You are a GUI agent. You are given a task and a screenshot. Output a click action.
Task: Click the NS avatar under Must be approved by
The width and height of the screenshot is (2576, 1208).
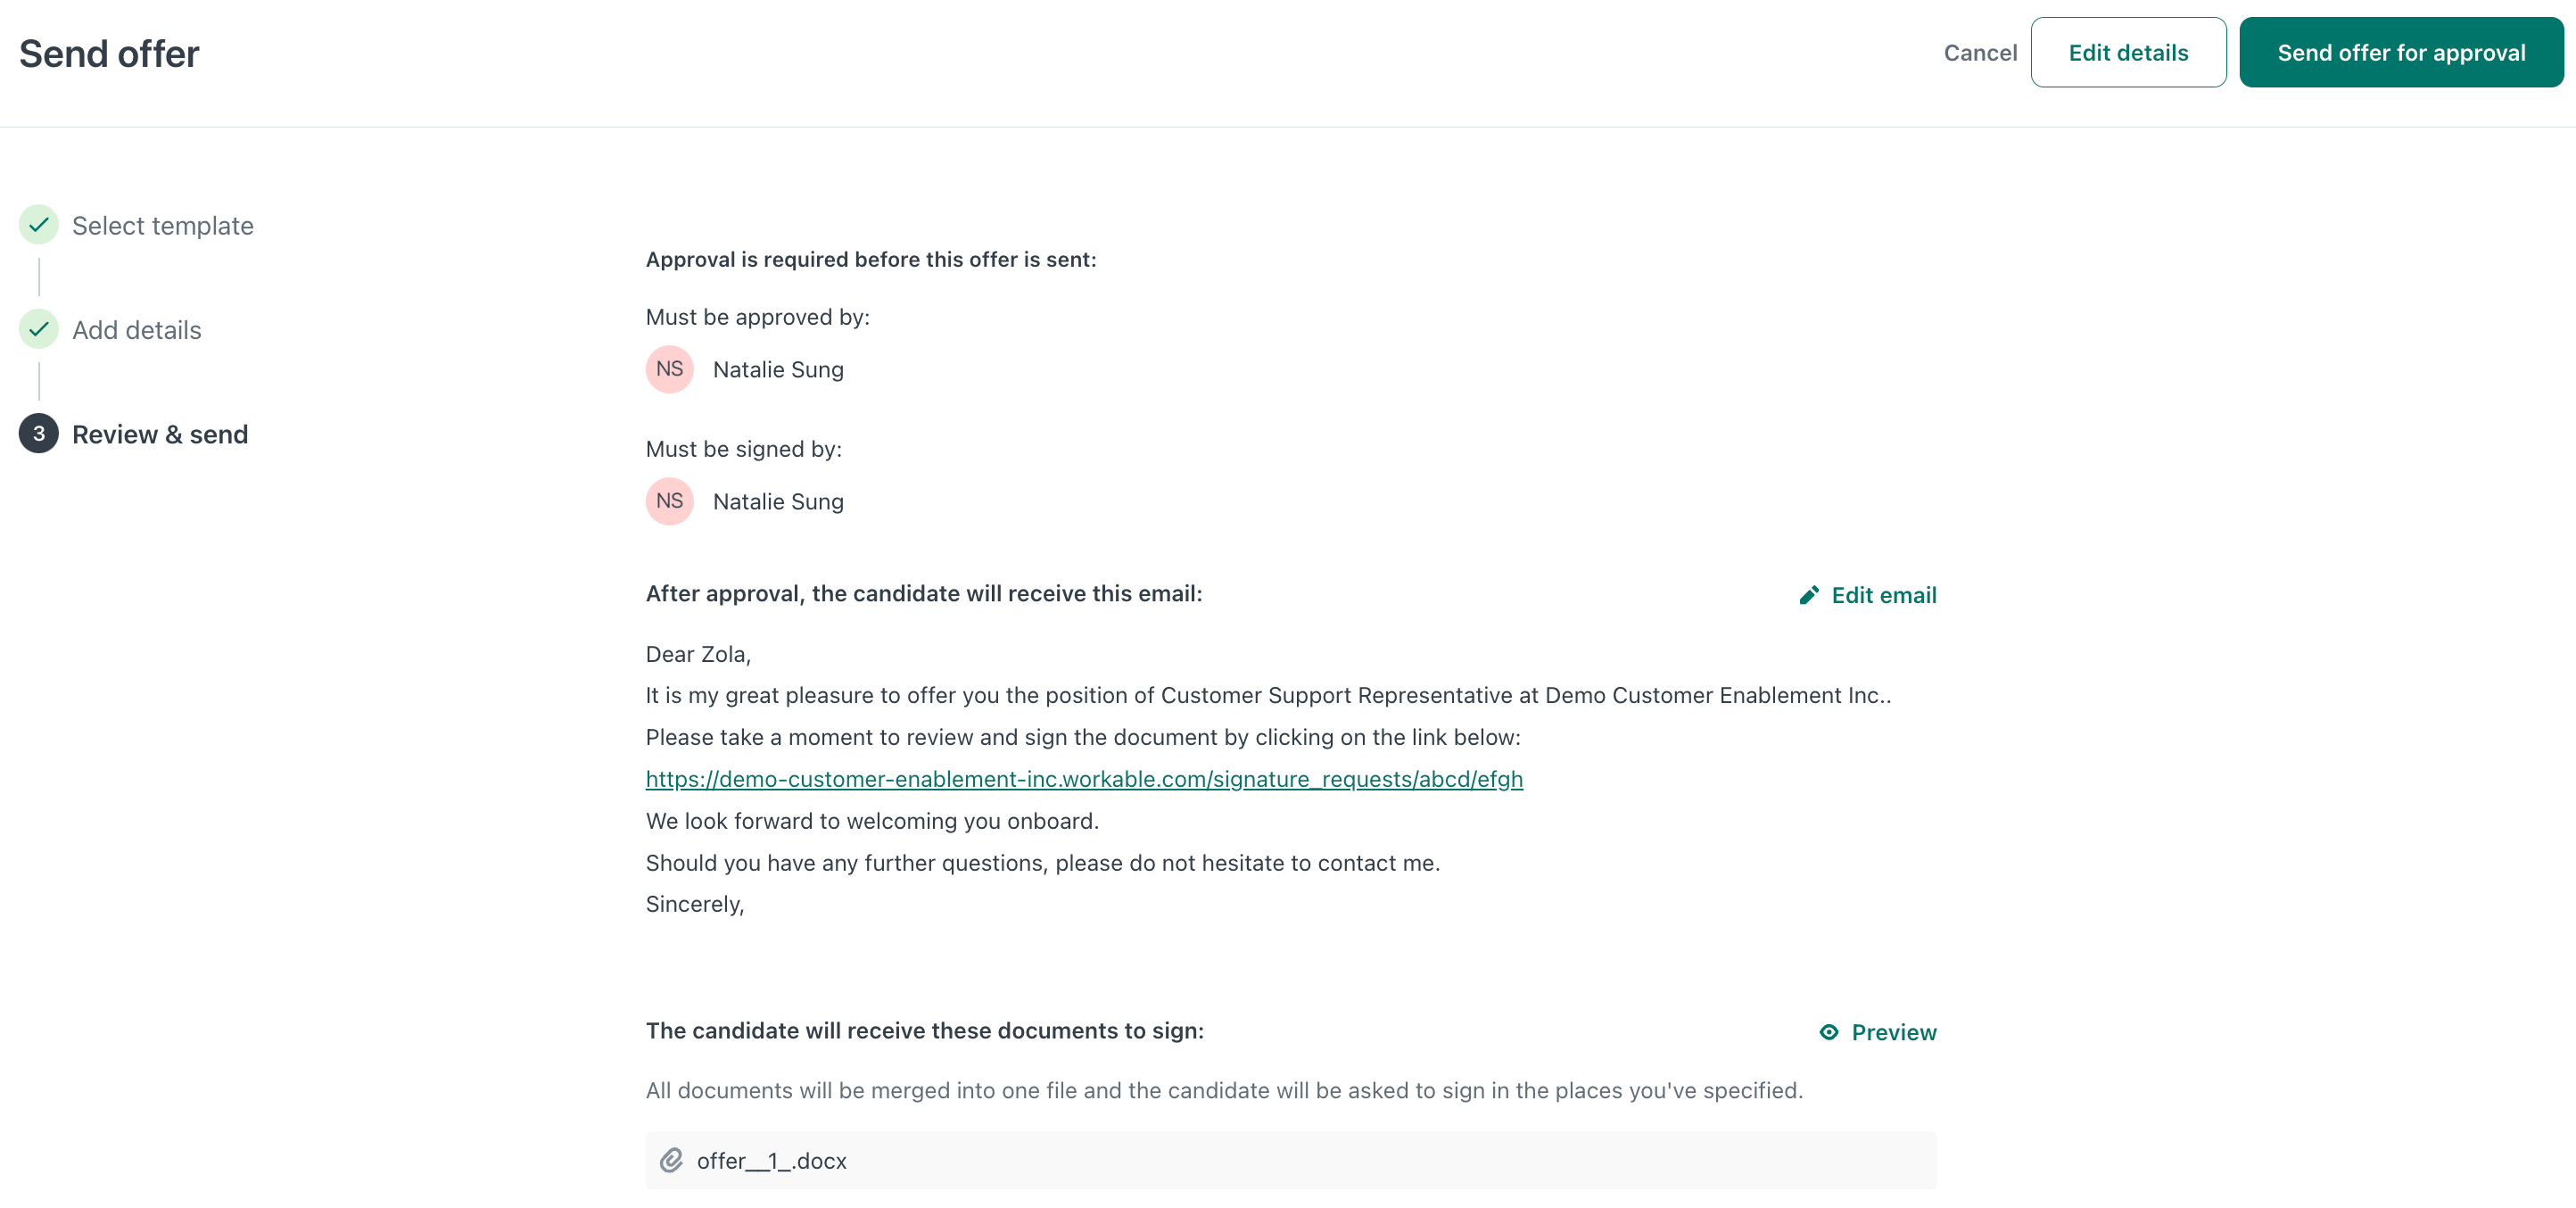tap(669, 369)
